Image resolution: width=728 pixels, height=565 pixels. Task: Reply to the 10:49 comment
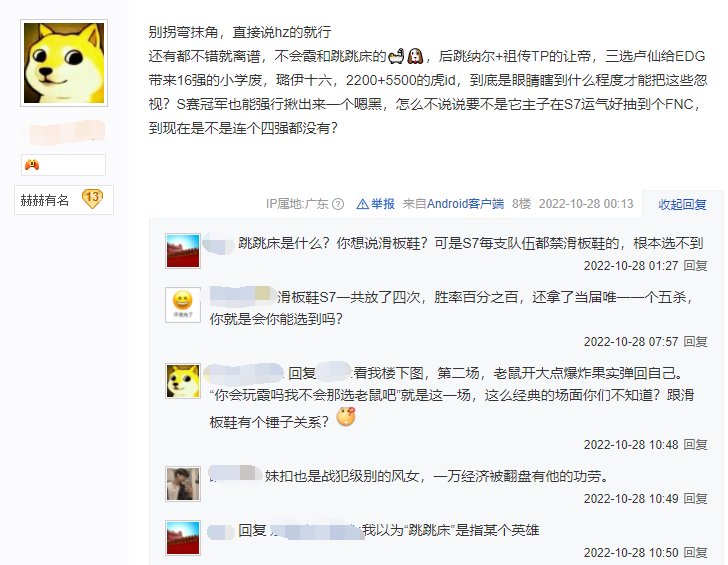pyautogui.click(x=695, y=499)
